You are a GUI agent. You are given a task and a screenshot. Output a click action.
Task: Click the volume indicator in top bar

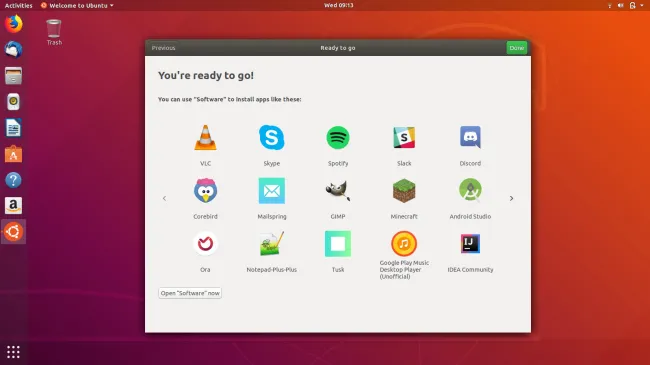tap(621, 5)
